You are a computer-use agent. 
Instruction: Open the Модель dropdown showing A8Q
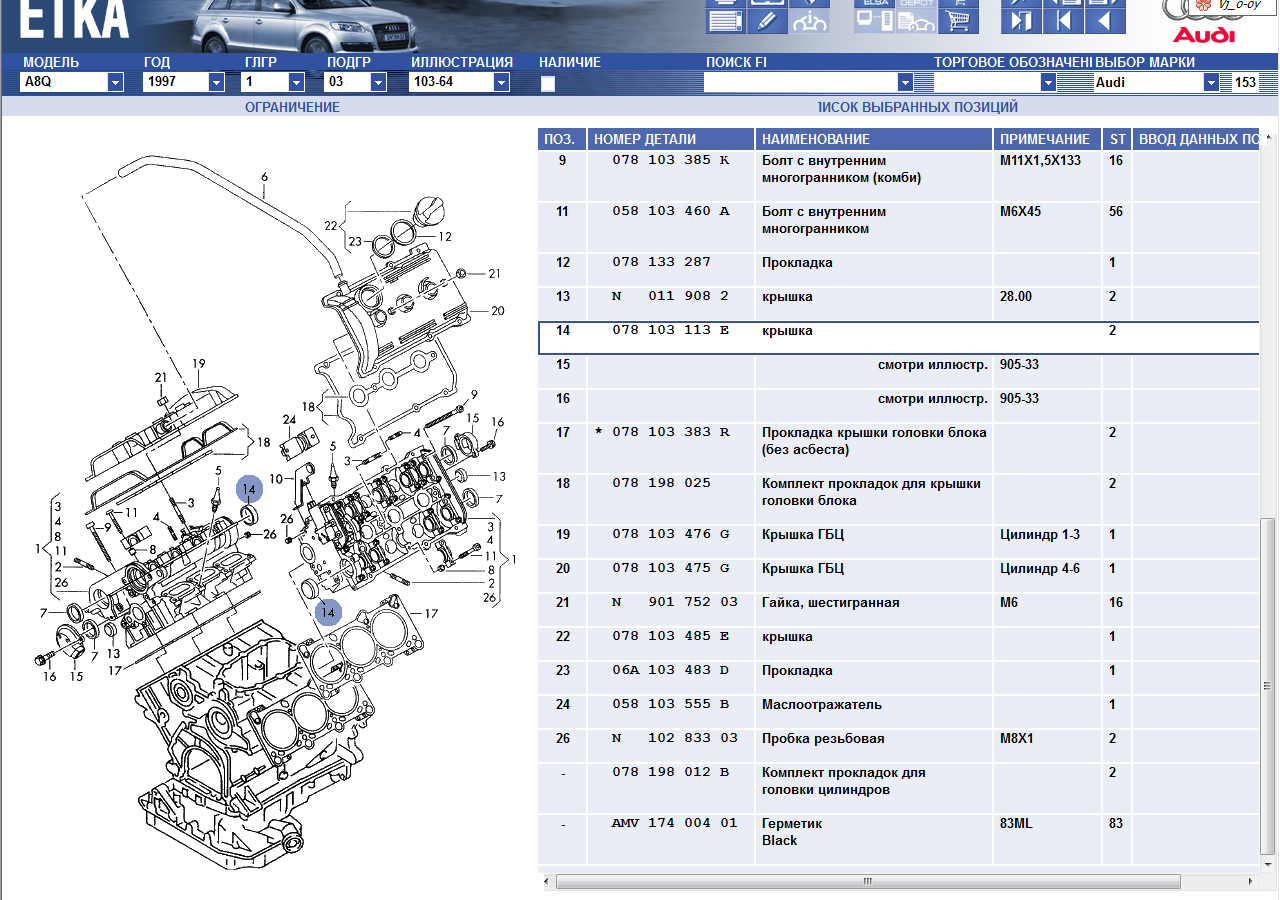click(115, 82)
